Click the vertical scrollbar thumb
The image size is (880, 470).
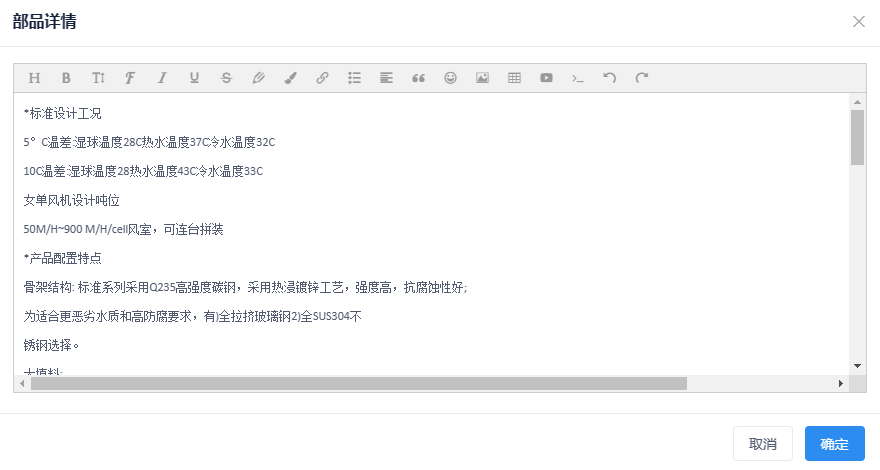click(857, 138)
